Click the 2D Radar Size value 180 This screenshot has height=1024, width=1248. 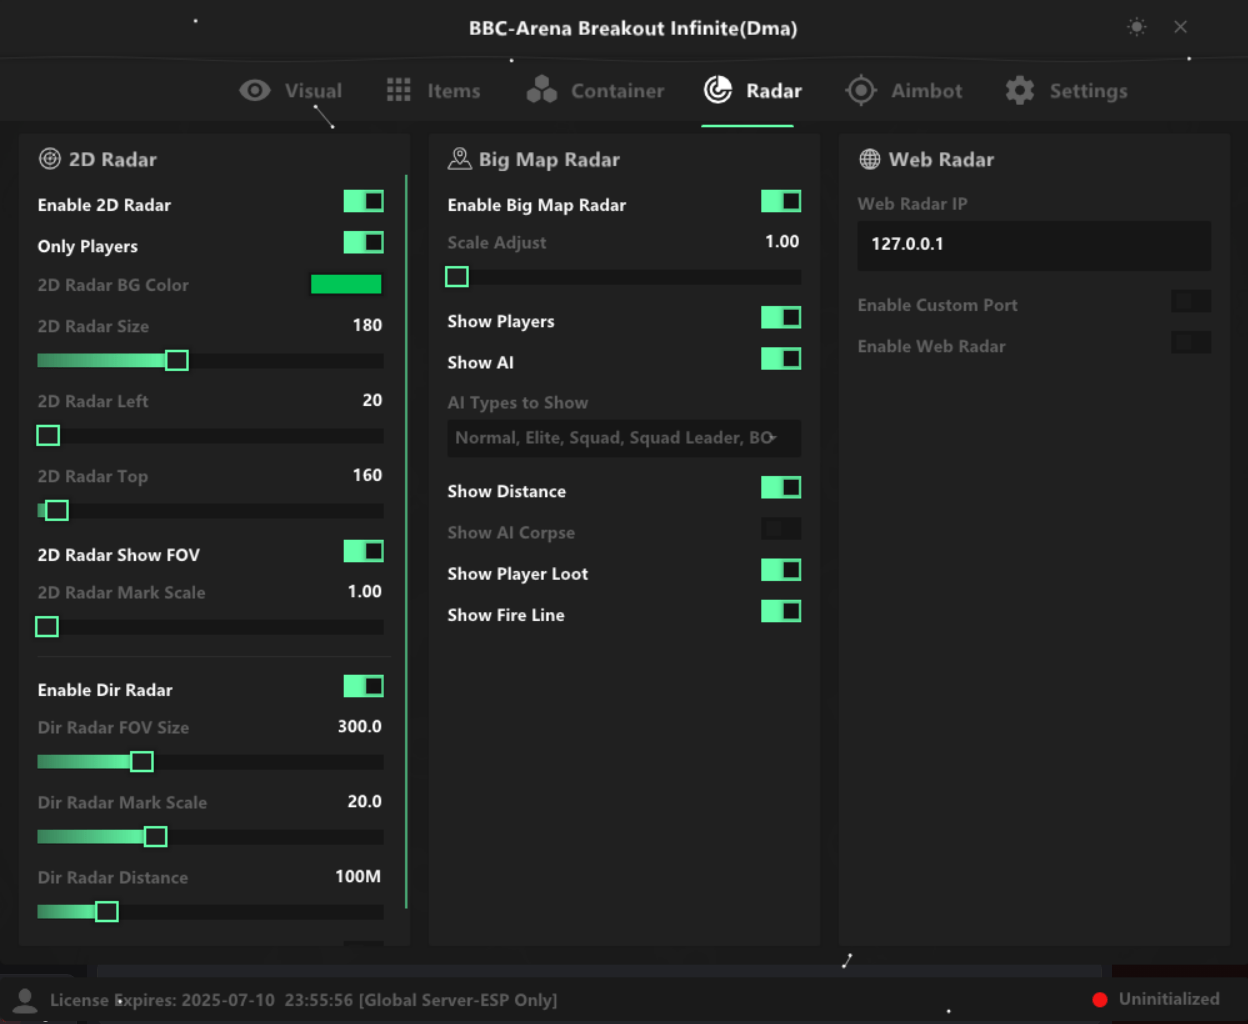pos(367,325)
